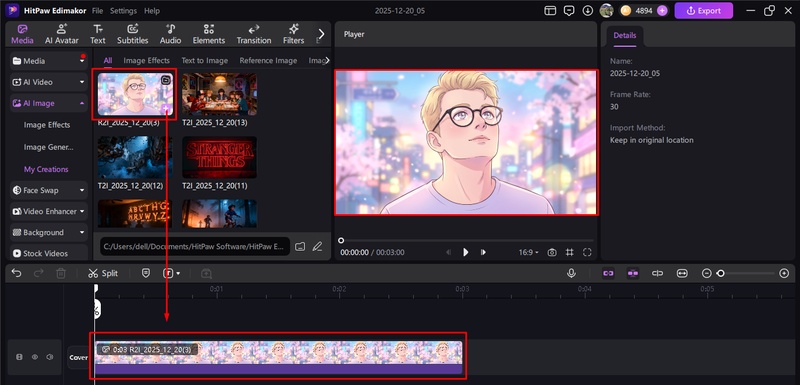Select My Creations in sidebar

point(46,169)
